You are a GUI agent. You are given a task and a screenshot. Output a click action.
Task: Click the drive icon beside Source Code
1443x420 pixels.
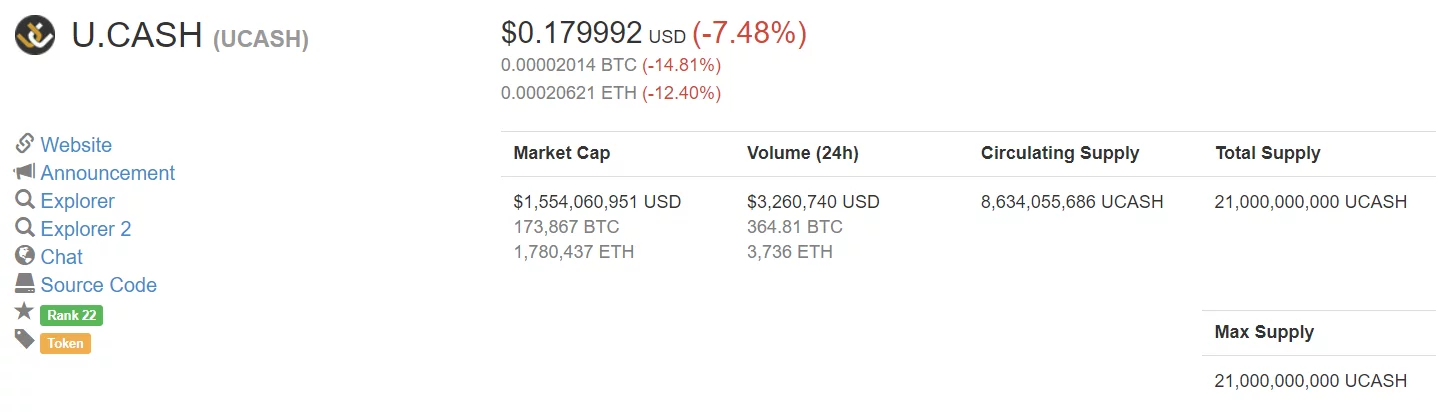(25, 284)
